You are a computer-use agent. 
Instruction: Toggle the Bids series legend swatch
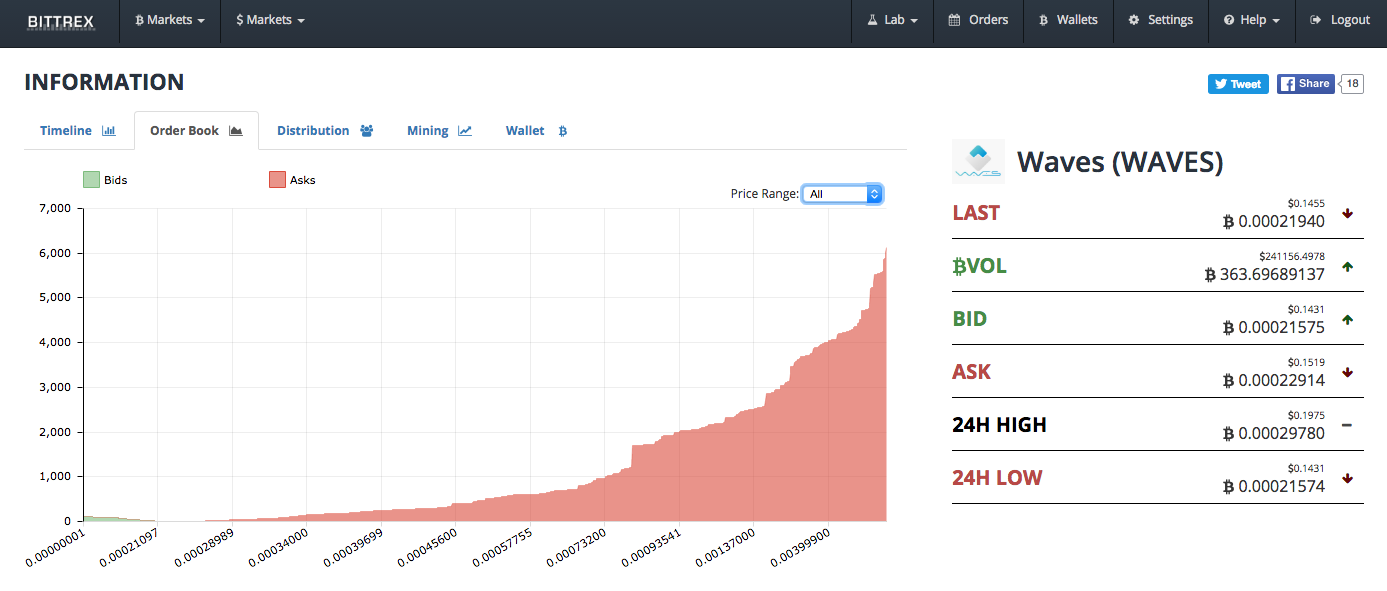coord(91,180)
